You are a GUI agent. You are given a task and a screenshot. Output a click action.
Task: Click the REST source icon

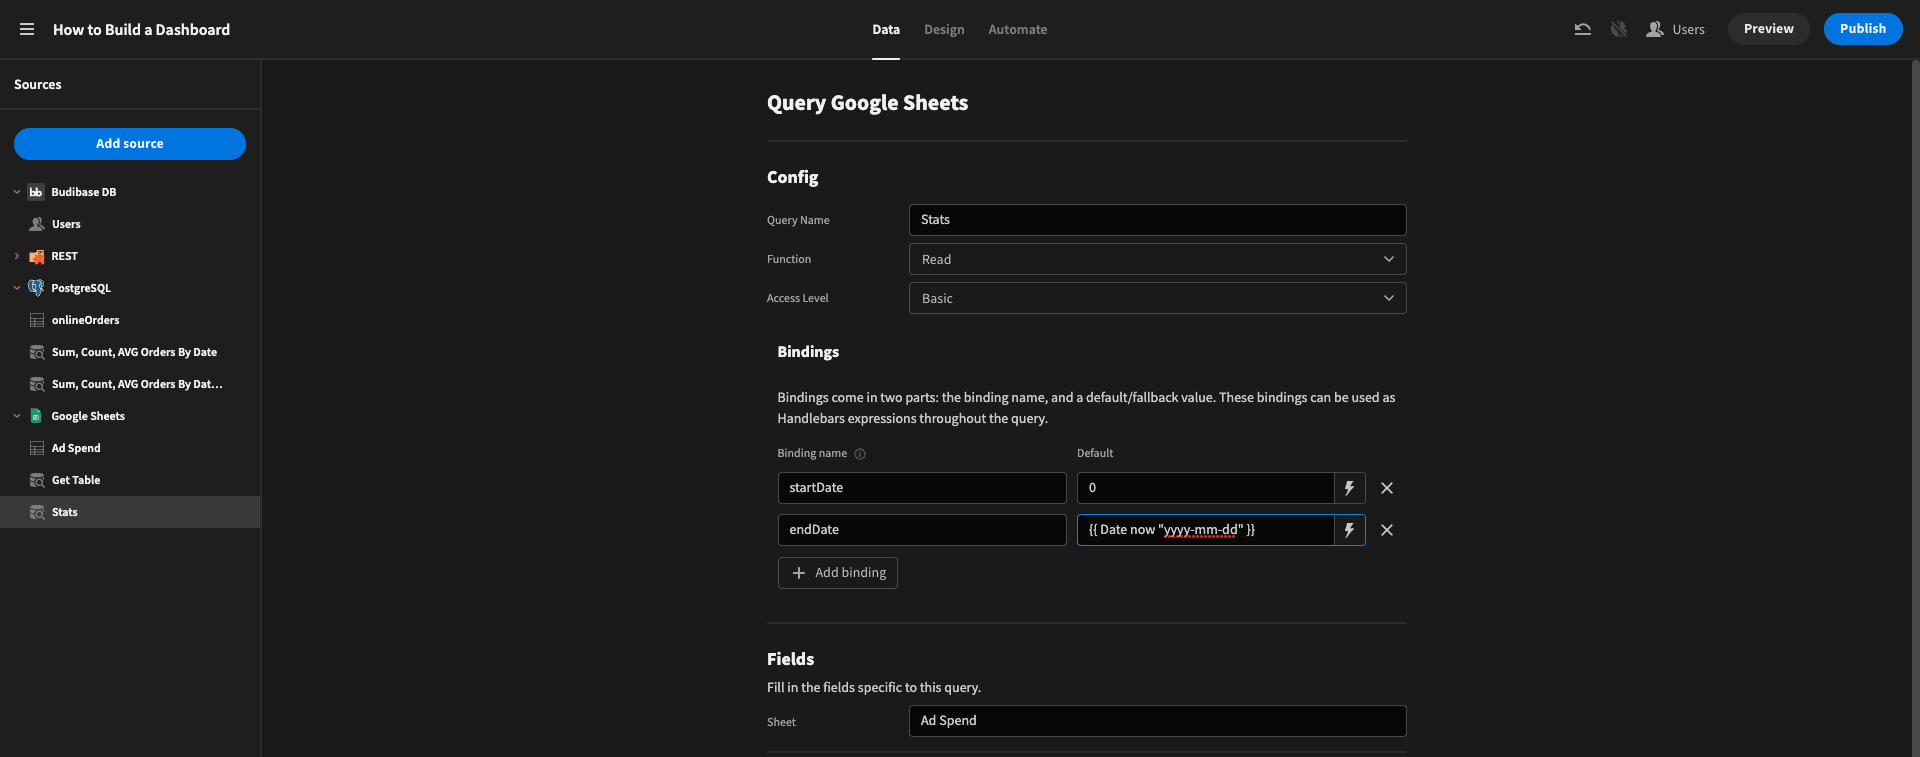click(x=36, y=256)
